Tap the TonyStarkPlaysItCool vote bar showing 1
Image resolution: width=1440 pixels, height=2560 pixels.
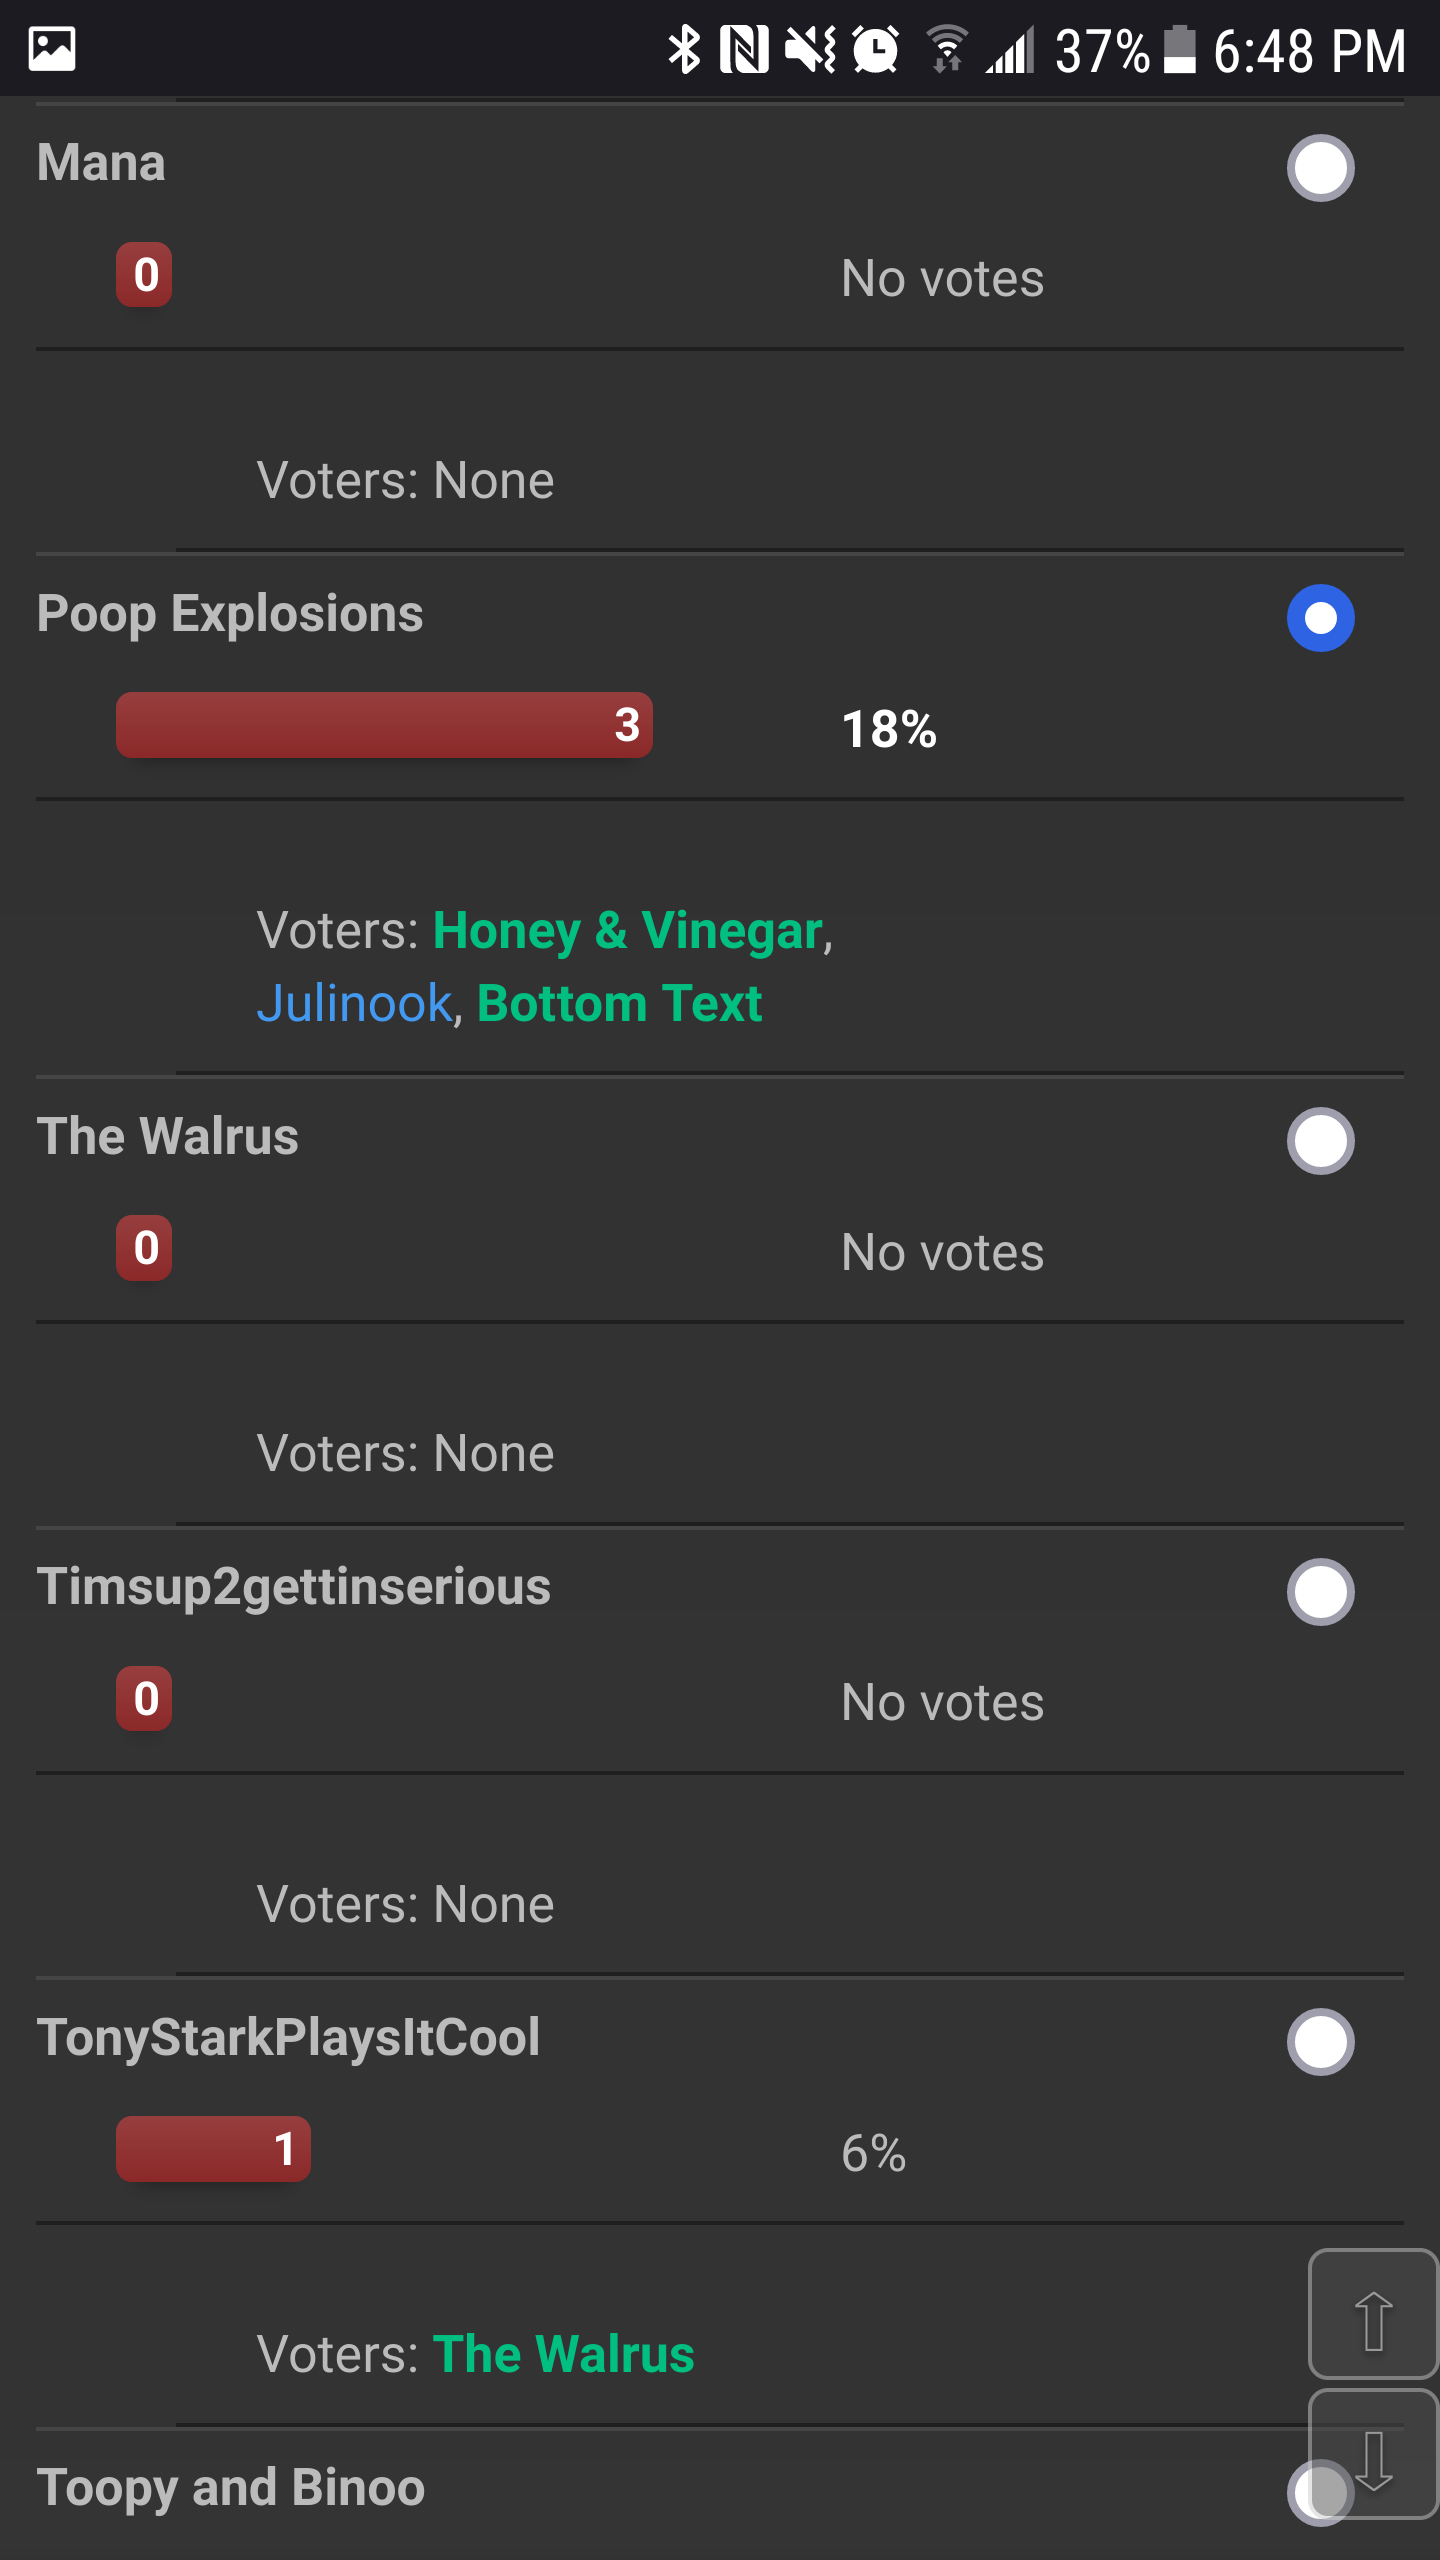(213, 2149)
